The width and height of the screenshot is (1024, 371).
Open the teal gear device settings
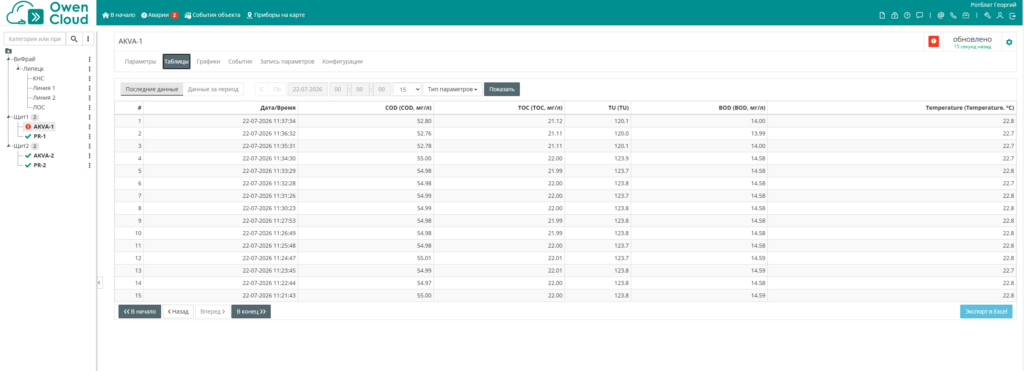tap(1009, 42)
